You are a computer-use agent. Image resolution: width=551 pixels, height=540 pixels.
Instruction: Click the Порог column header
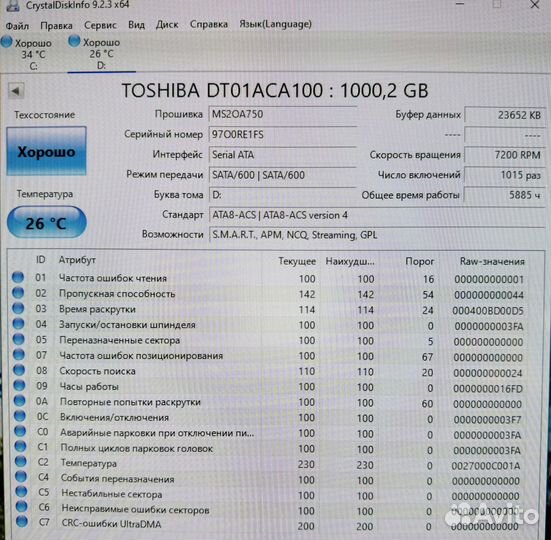pyautogui.click(x=420, y=261)
